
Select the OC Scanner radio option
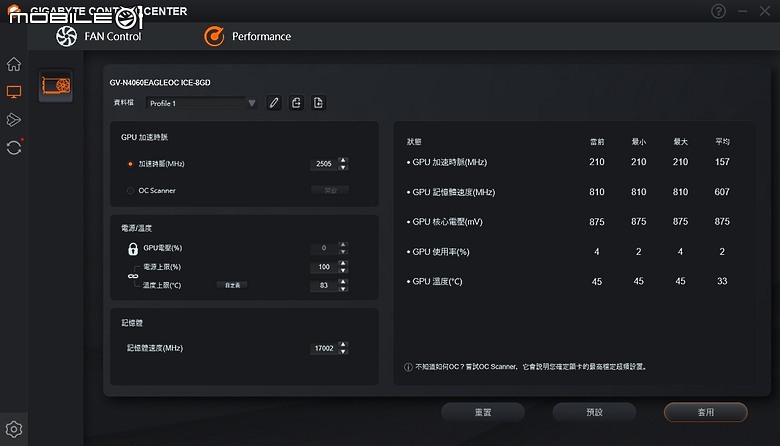130,190
